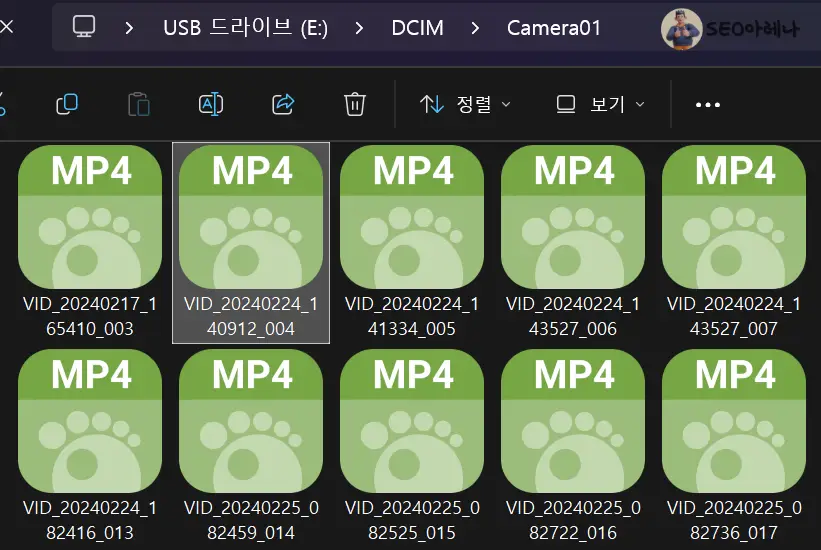Click filename text VID_20240217_165410_003
The height and width of the screenshot is (550, 821).
pos(90,316)
